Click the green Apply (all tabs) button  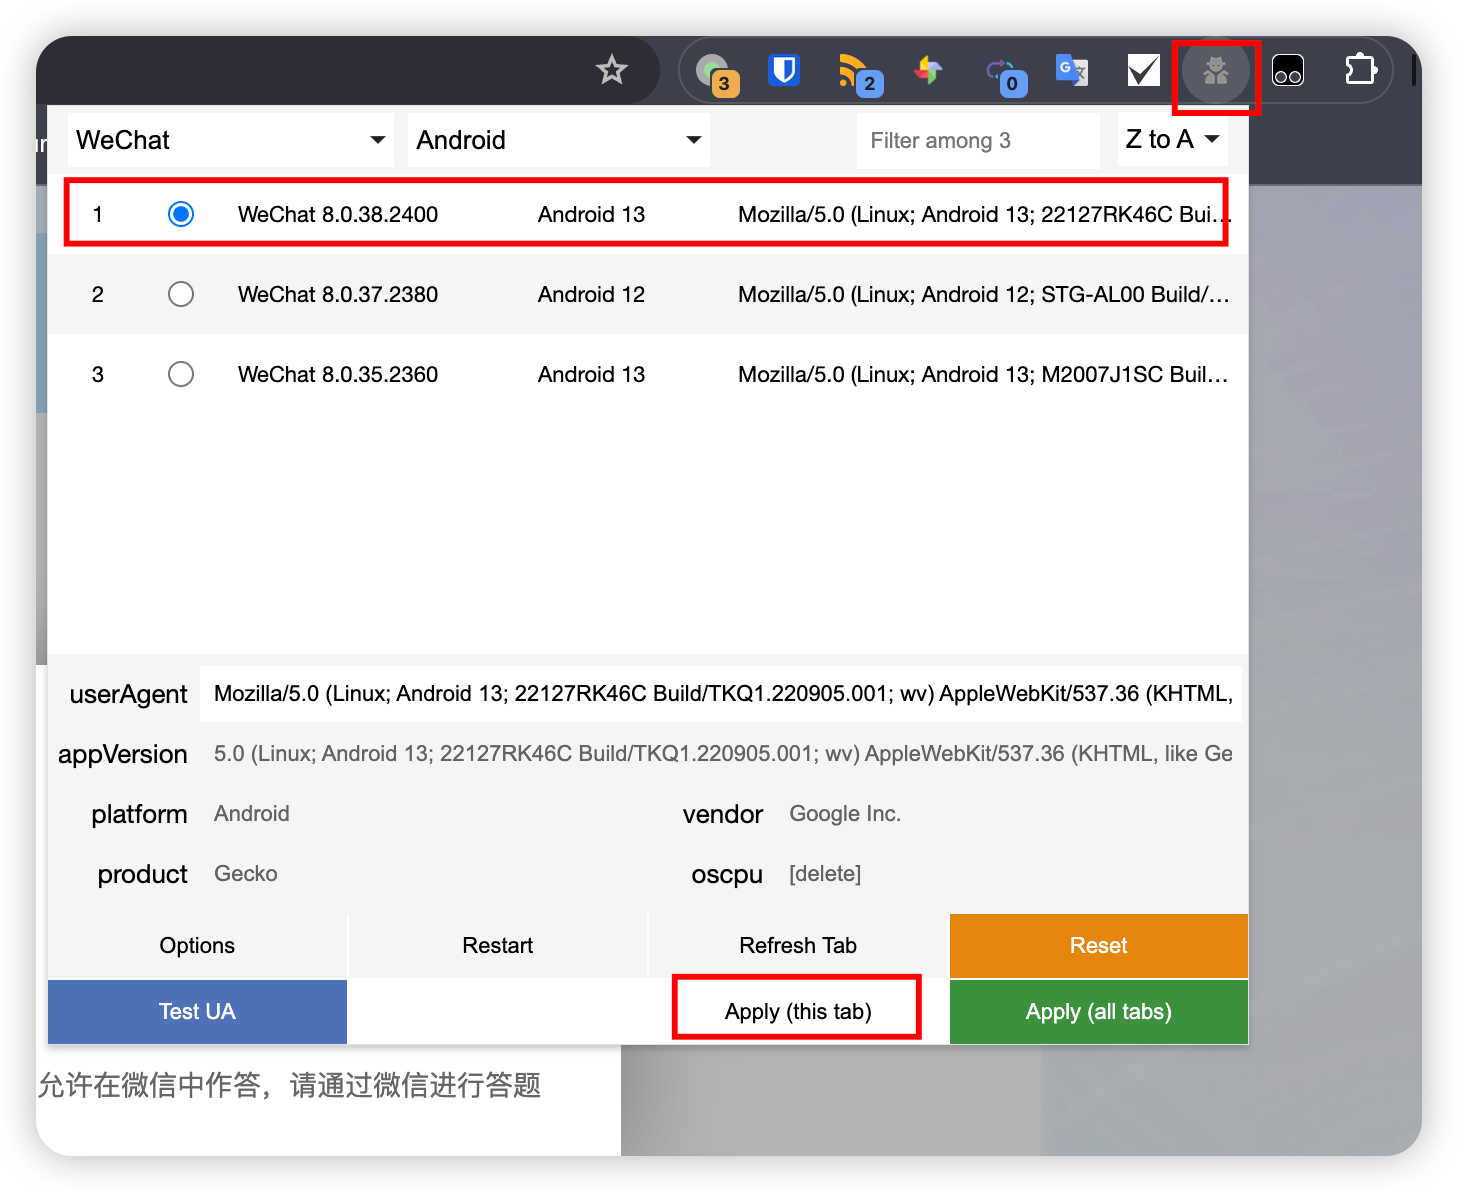coord(1099,1012)
